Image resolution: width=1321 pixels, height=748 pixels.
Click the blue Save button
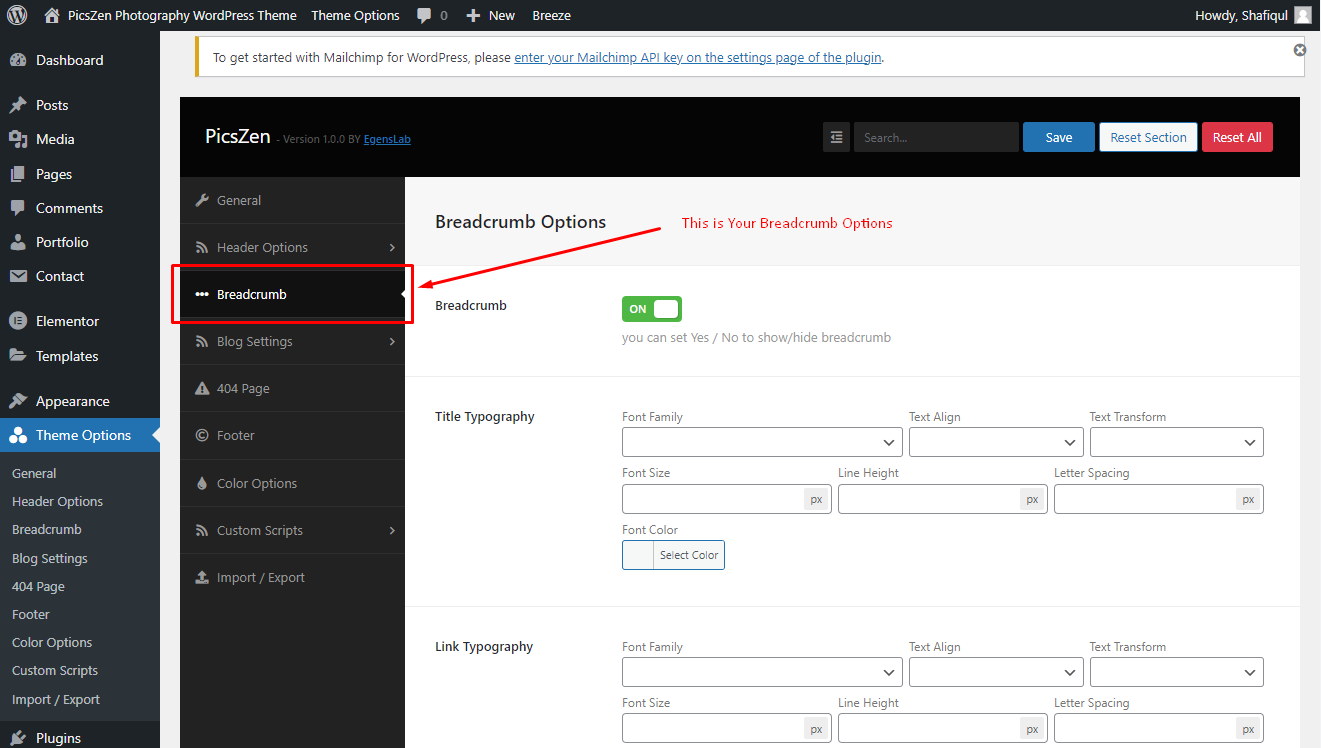pyautogui.click(x=1059, y=137)
